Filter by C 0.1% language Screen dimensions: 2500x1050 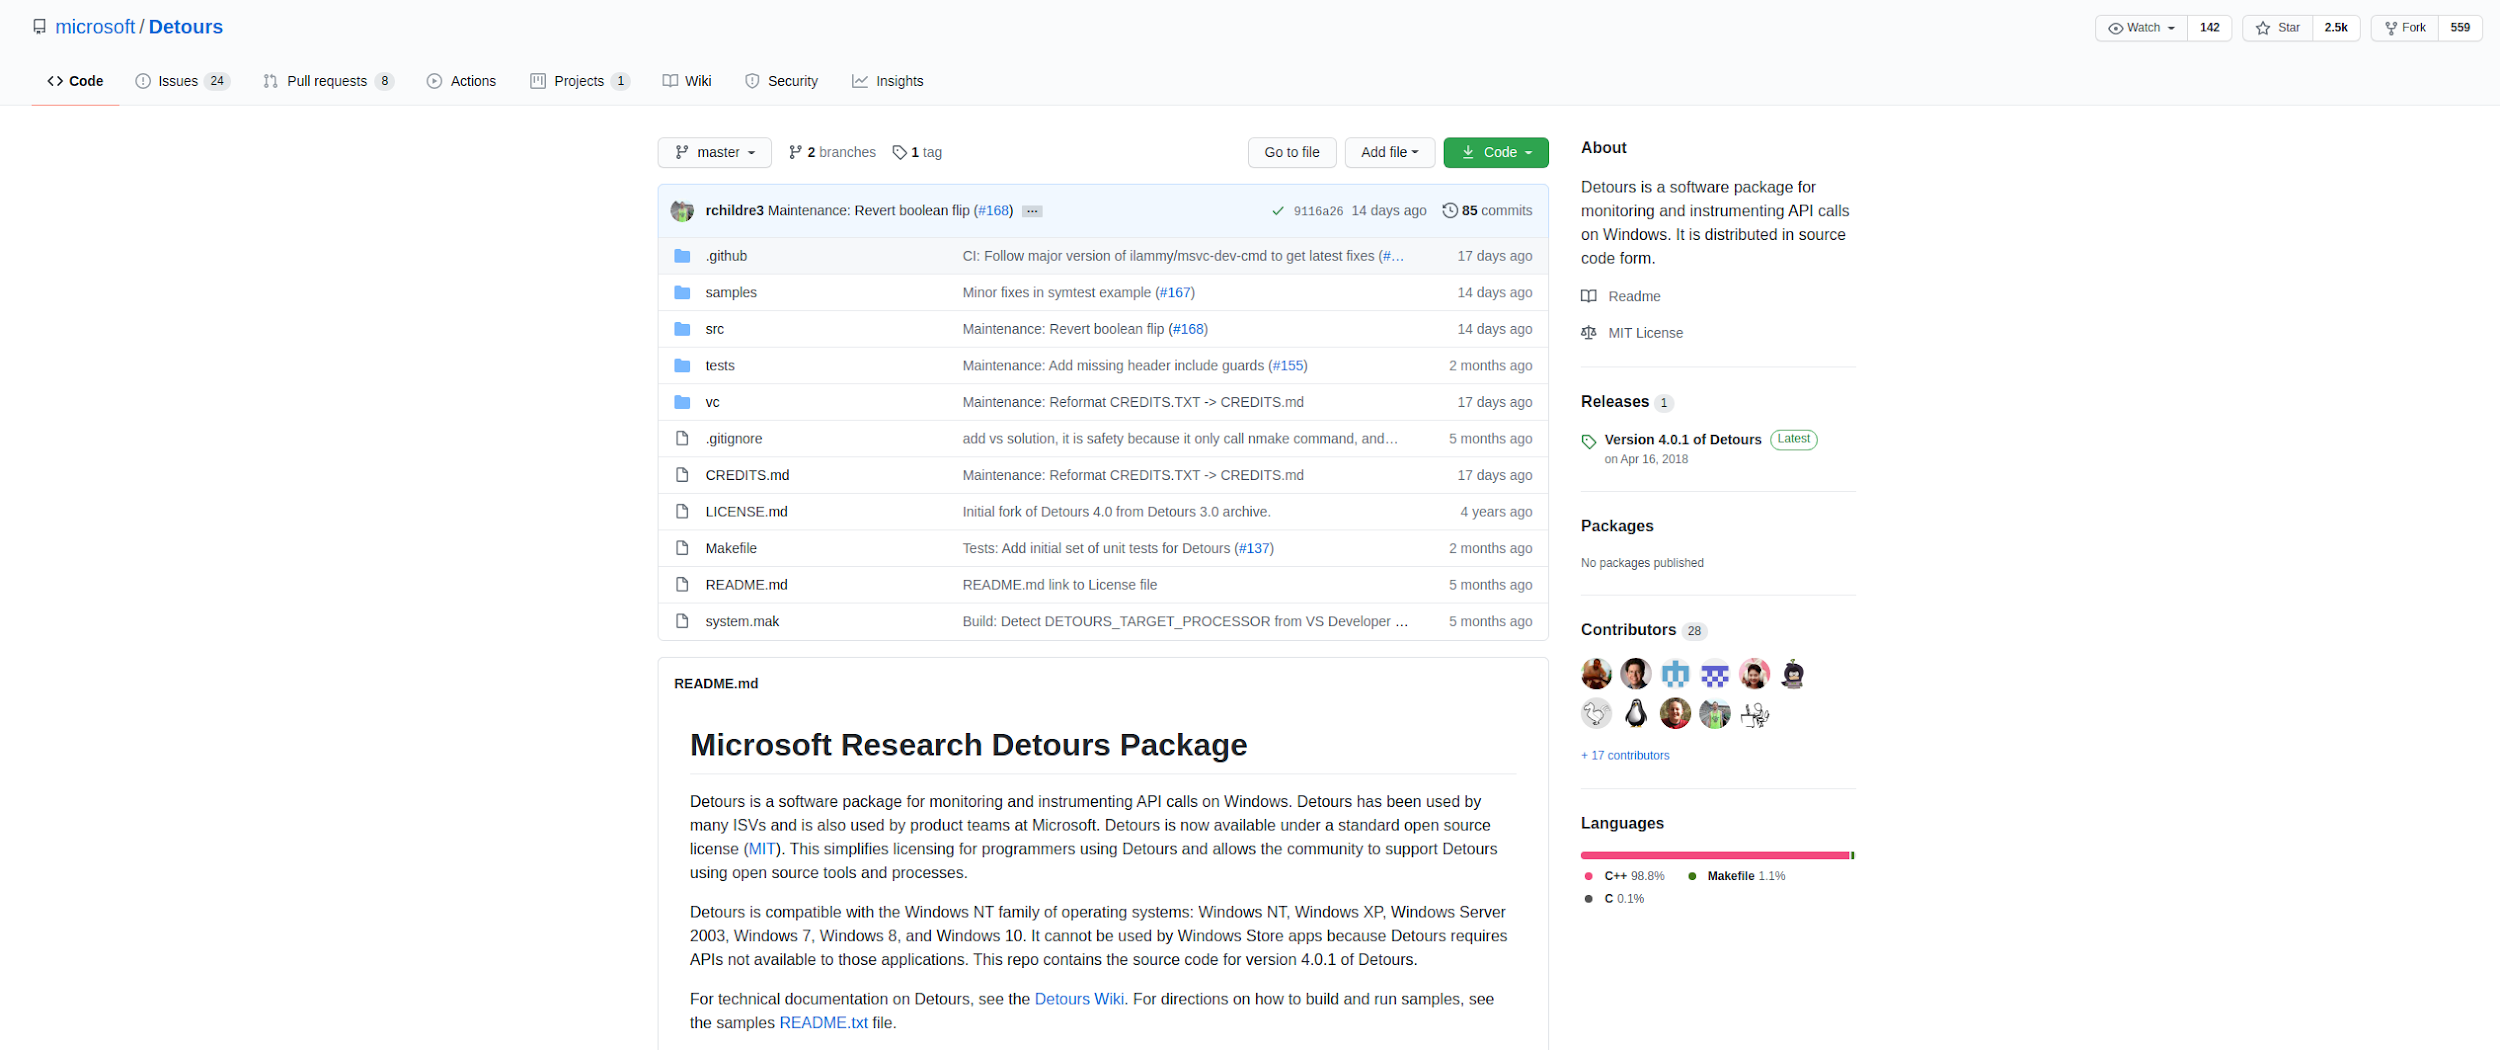coord(1615,899)
